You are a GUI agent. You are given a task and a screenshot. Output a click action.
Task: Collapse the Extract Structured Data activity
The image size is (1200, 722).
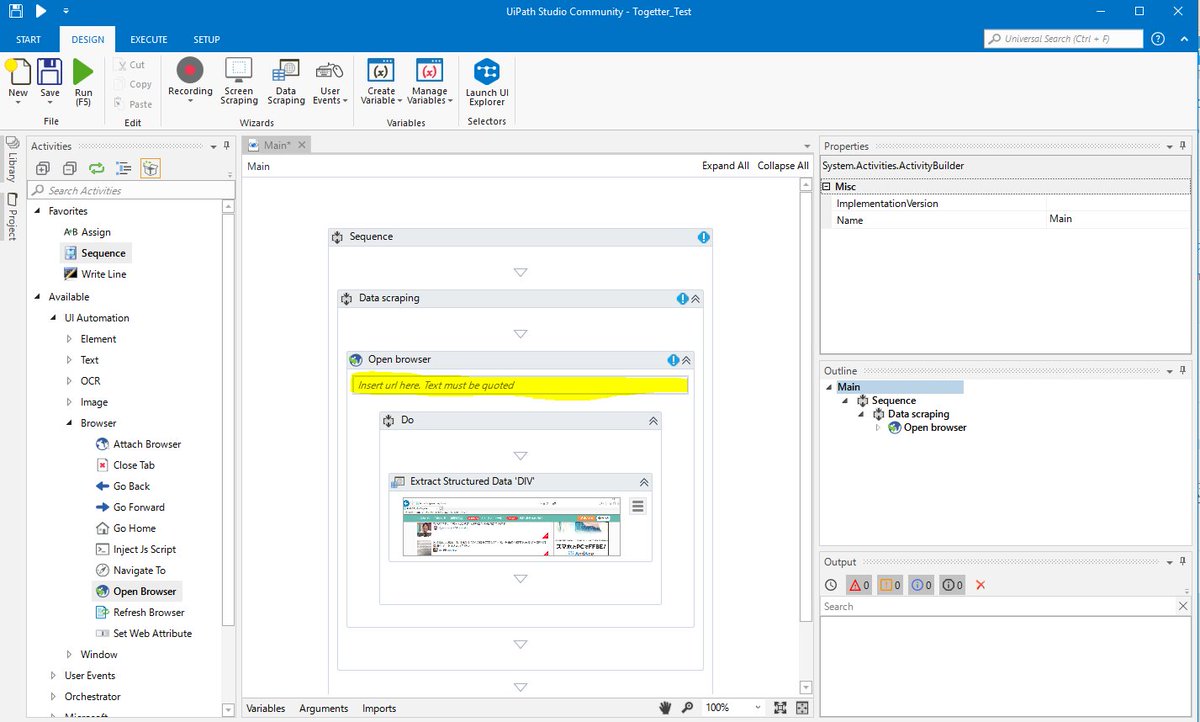click(x=644, y=482)
